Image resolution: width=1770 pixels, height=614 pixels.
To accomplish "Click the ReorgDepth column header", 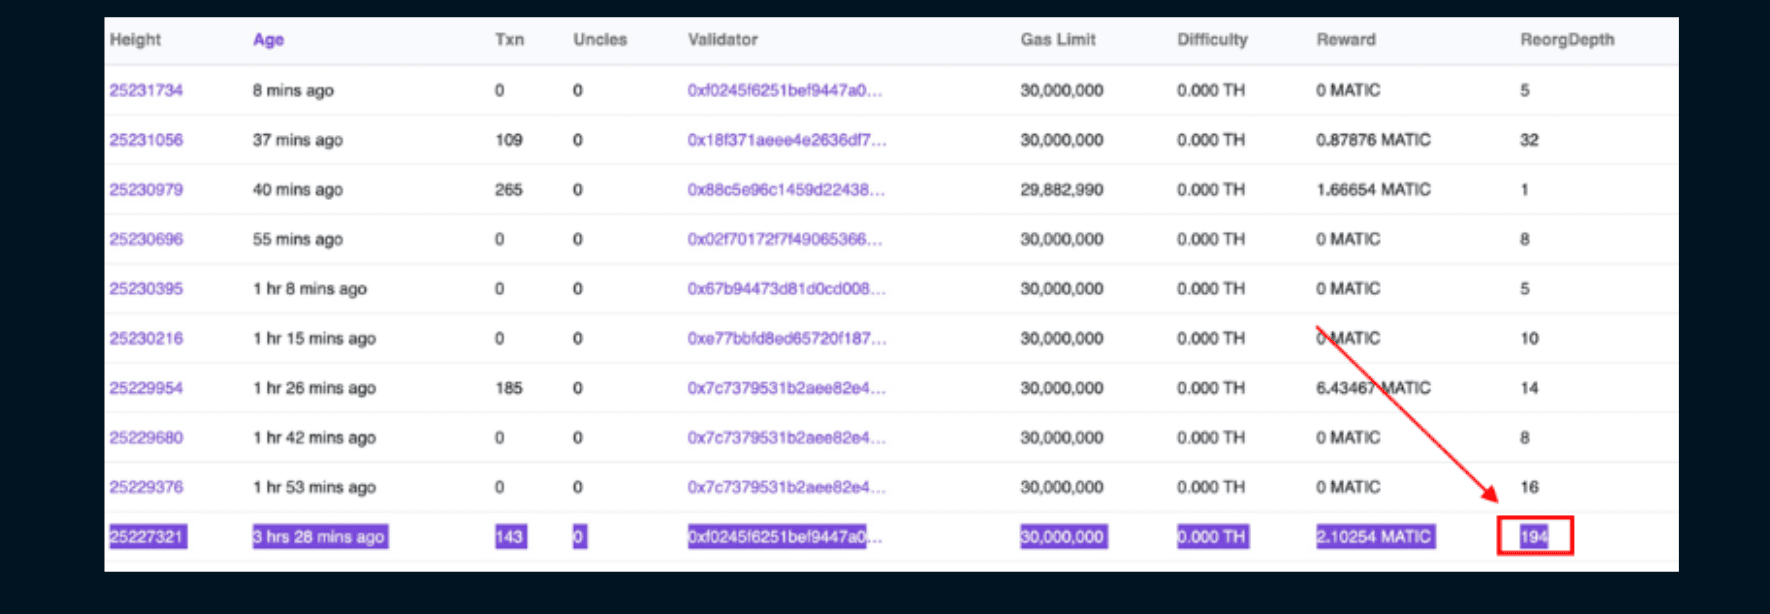I will click(1567, 40).
